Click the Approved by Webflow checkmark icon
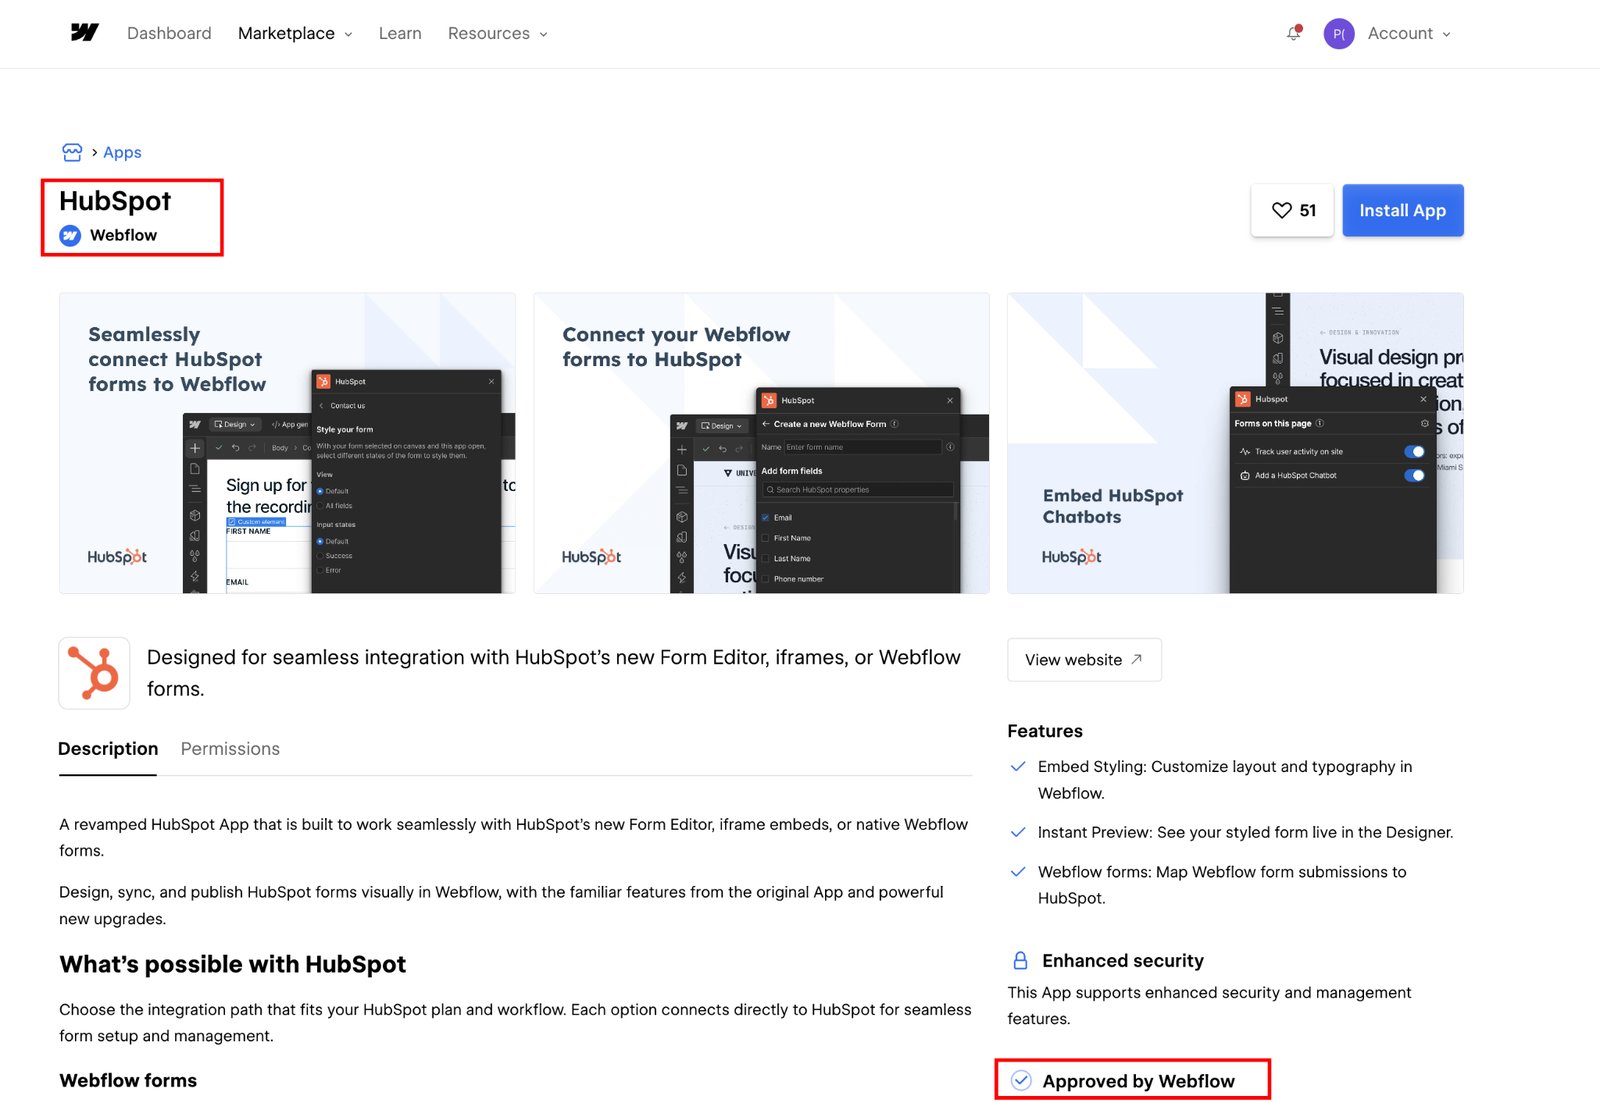 coord(1021,1080)
